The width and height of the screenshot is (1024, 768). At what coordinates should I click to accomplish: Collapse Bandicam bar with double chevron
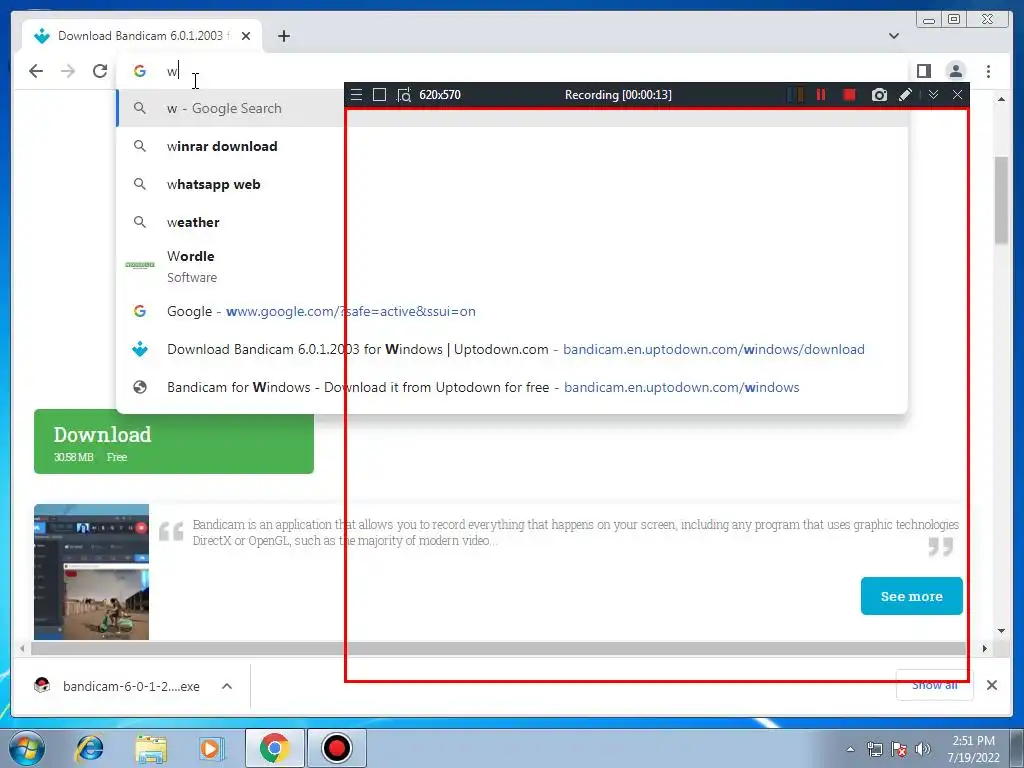point(933,95)
